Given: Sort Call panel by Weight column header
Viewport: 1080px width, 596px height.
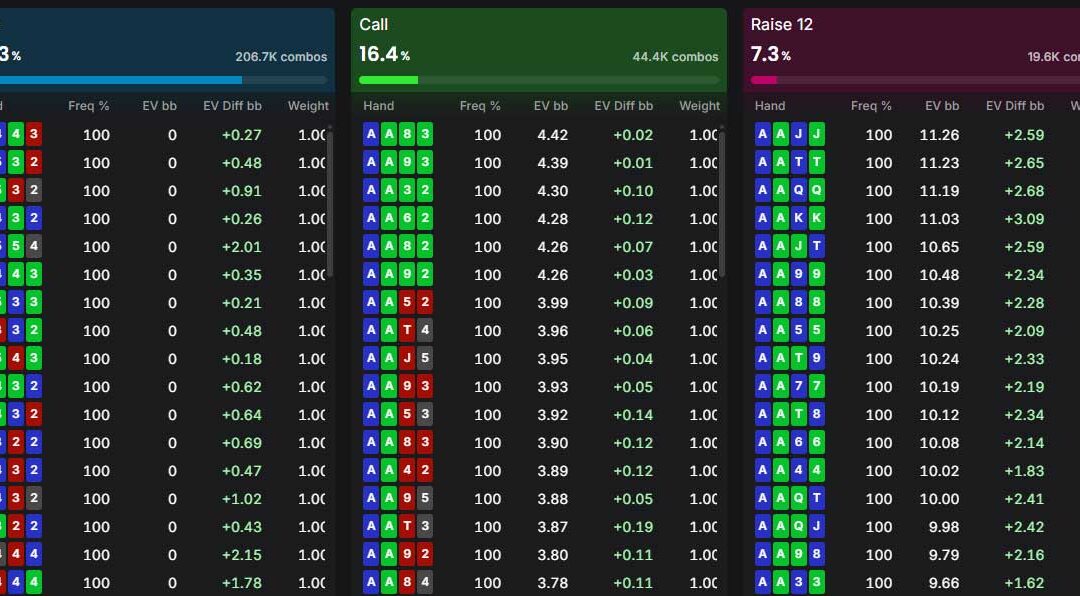Looking at the screenshot, I should coord(699,106).
